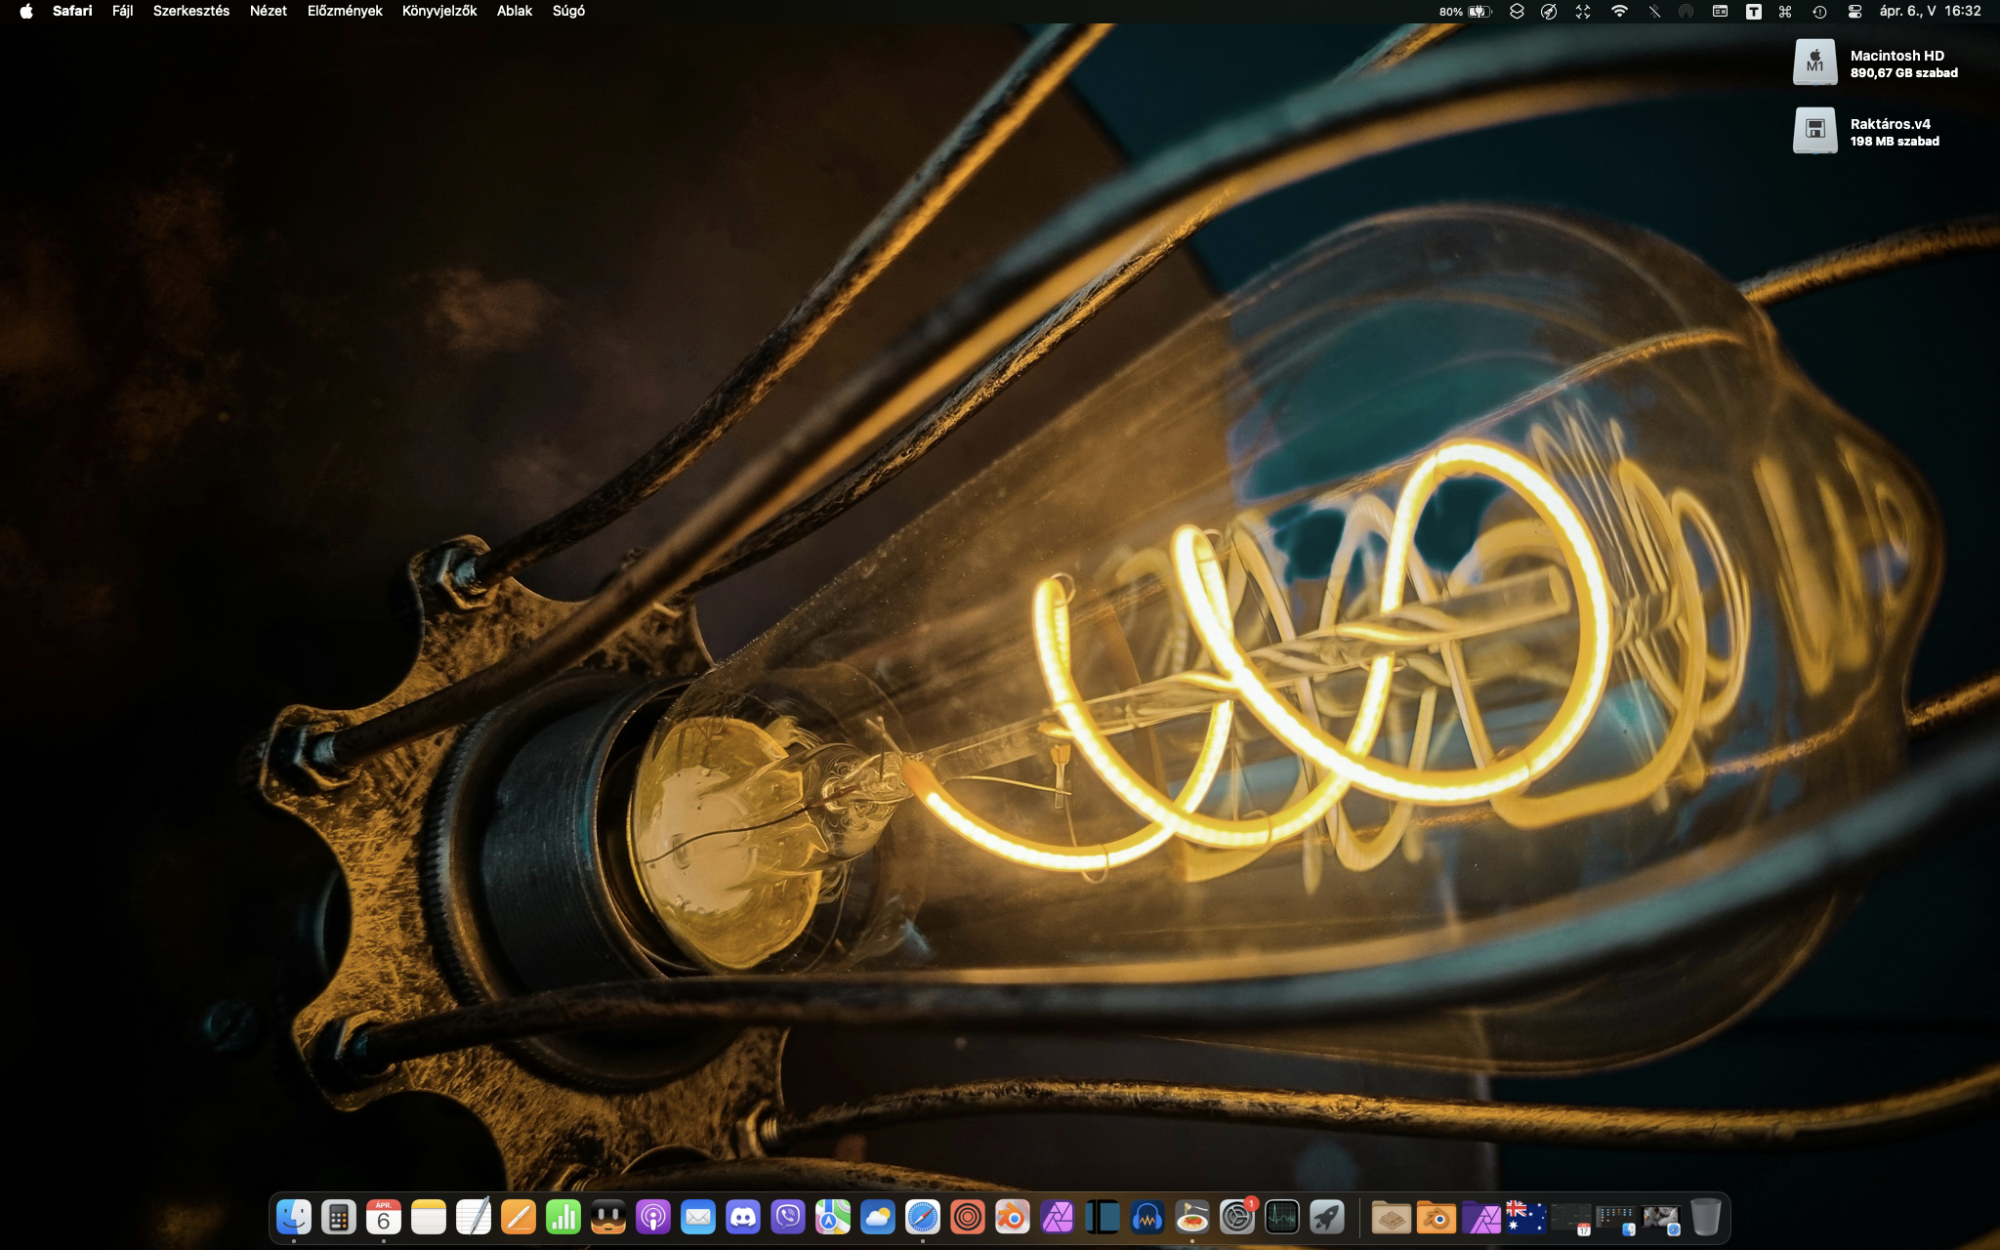The image size is (2000, 1250).
Task: Open Finder from the dock
Action: click(x=293, y=1217)
